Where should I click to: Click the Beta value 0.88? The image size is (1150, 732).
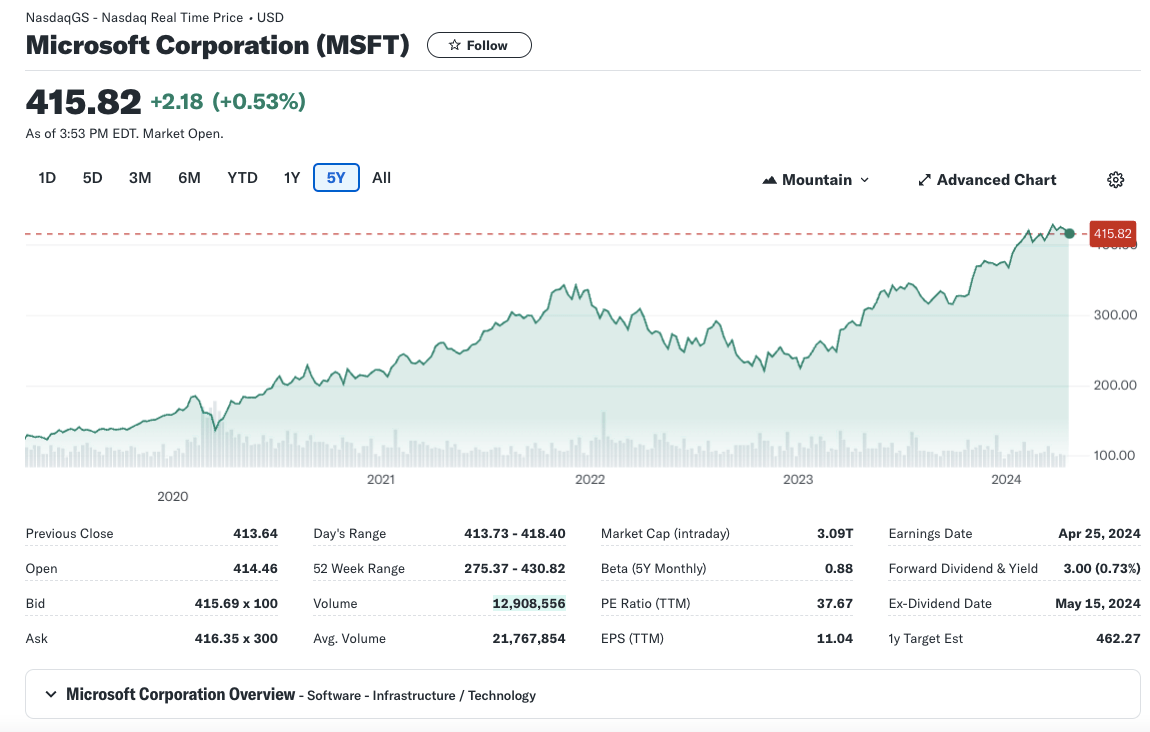pyautogui.click(x=839, y=568)
